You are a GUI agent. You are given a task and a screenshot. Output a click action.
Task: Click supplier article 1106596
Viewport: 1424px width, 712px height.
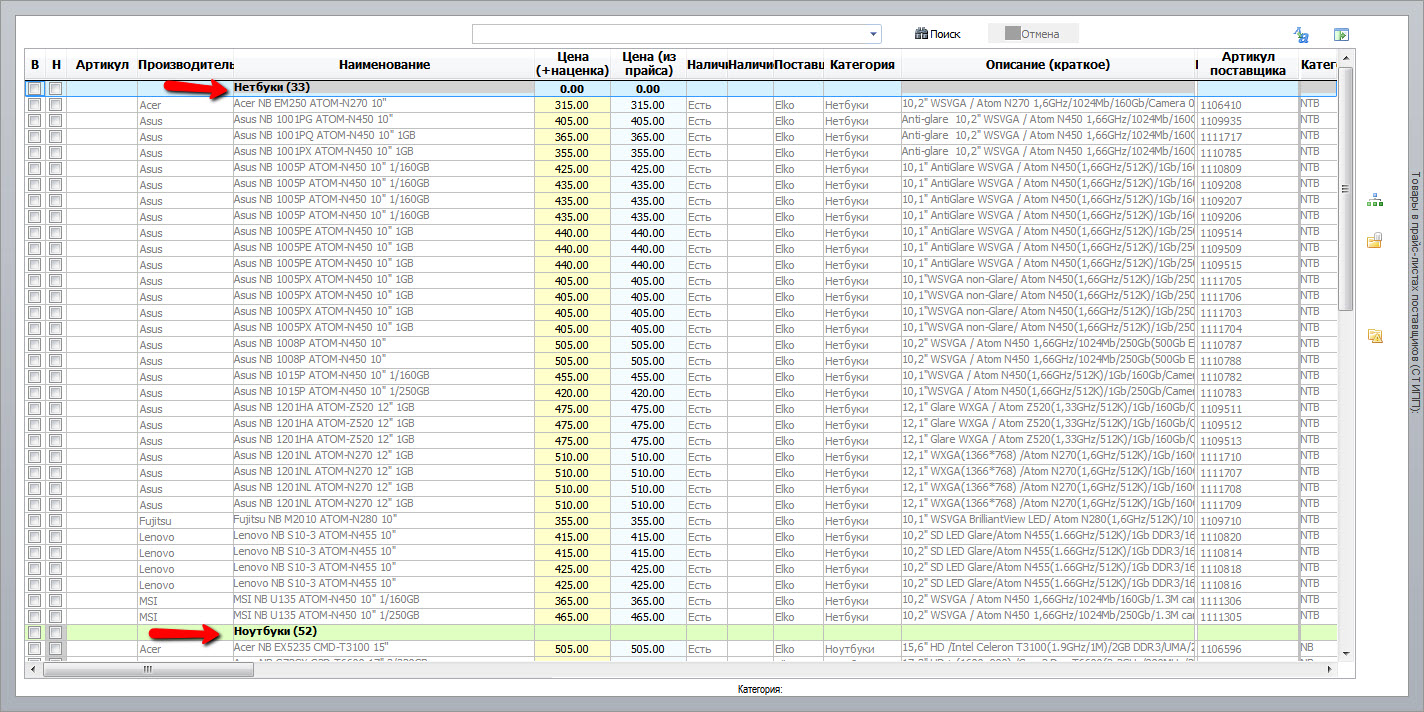(x=1247, y=649)
